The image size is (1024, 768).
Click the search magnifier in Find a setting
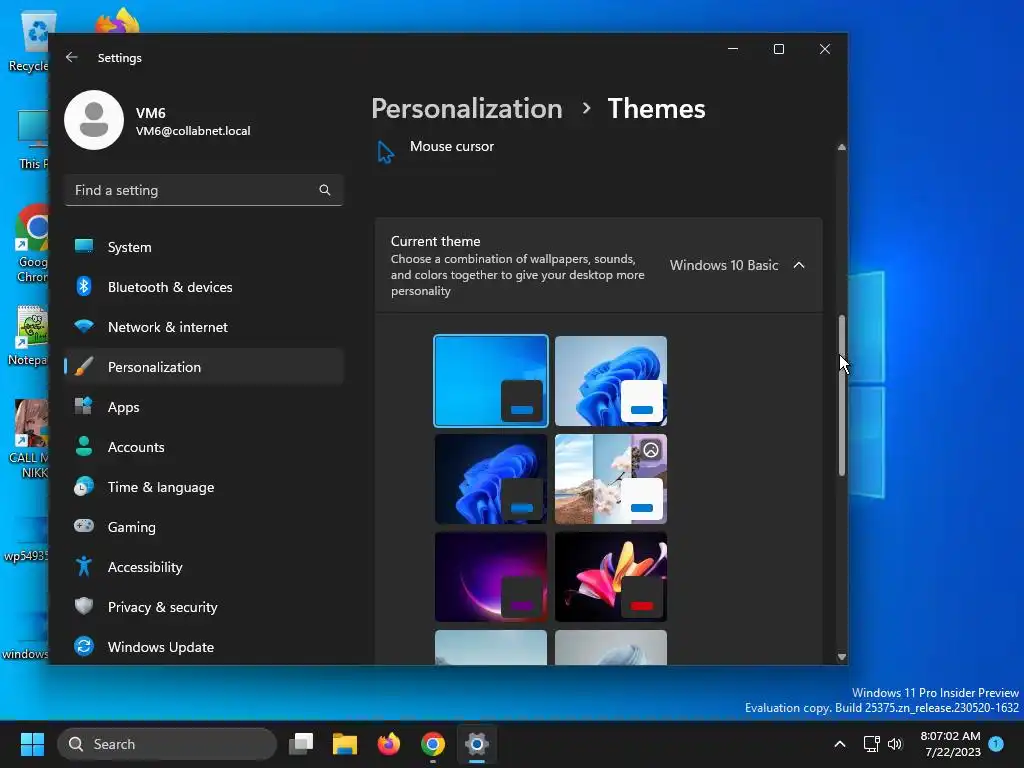[325, 190]
